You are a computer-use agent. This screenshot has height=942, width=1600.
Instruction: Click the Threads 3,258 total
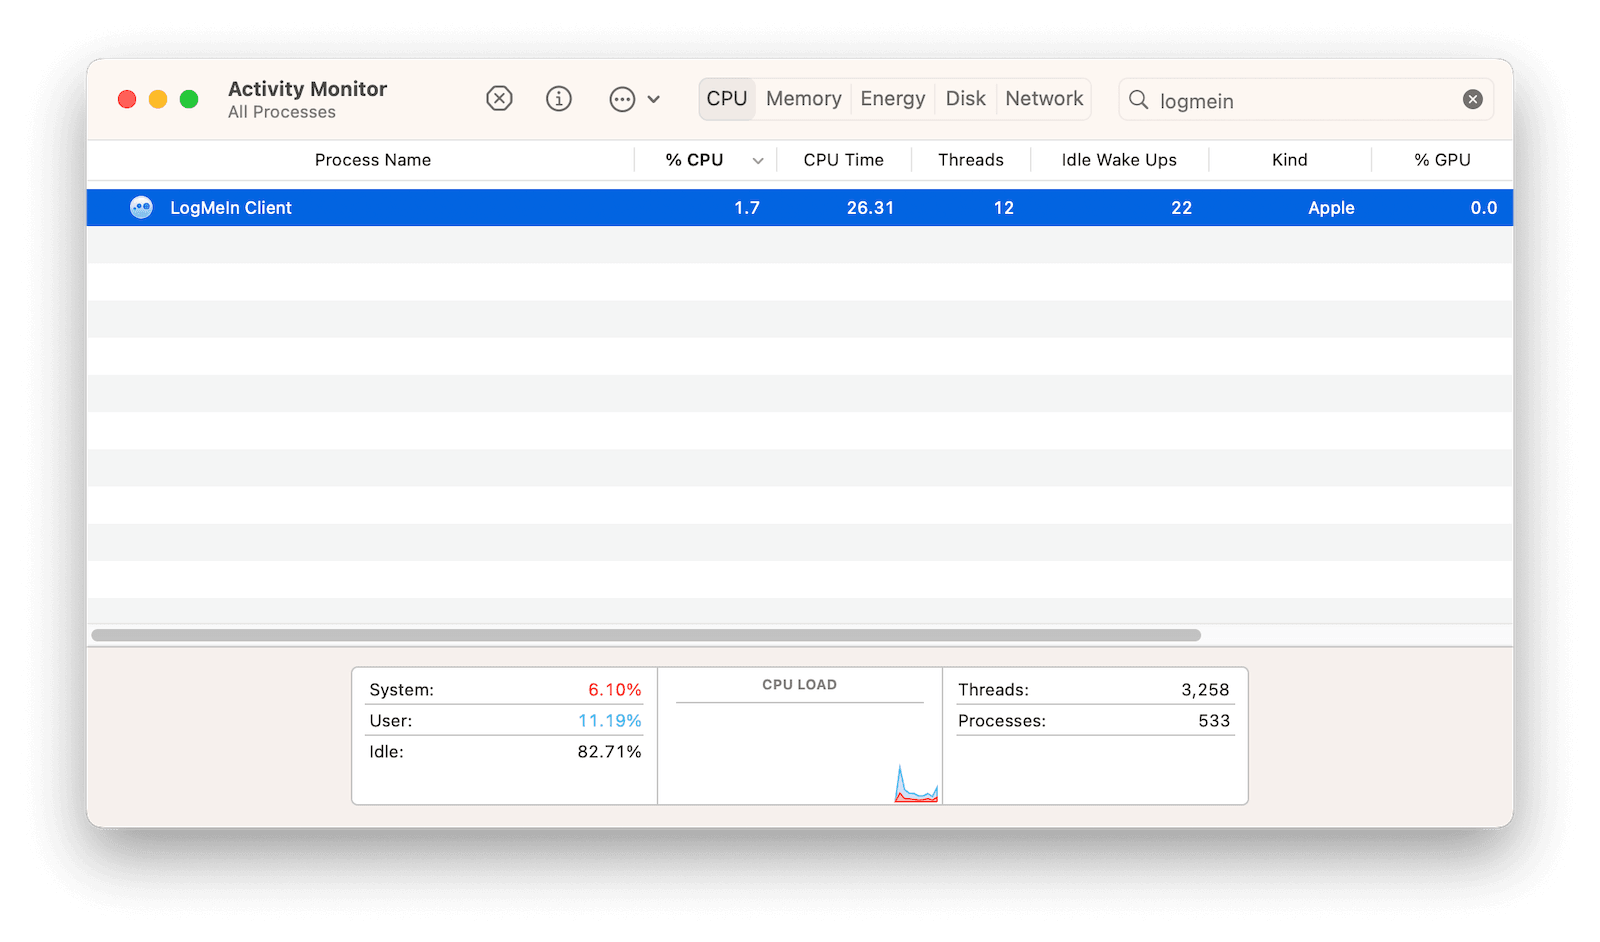[x=1205, y=690]
